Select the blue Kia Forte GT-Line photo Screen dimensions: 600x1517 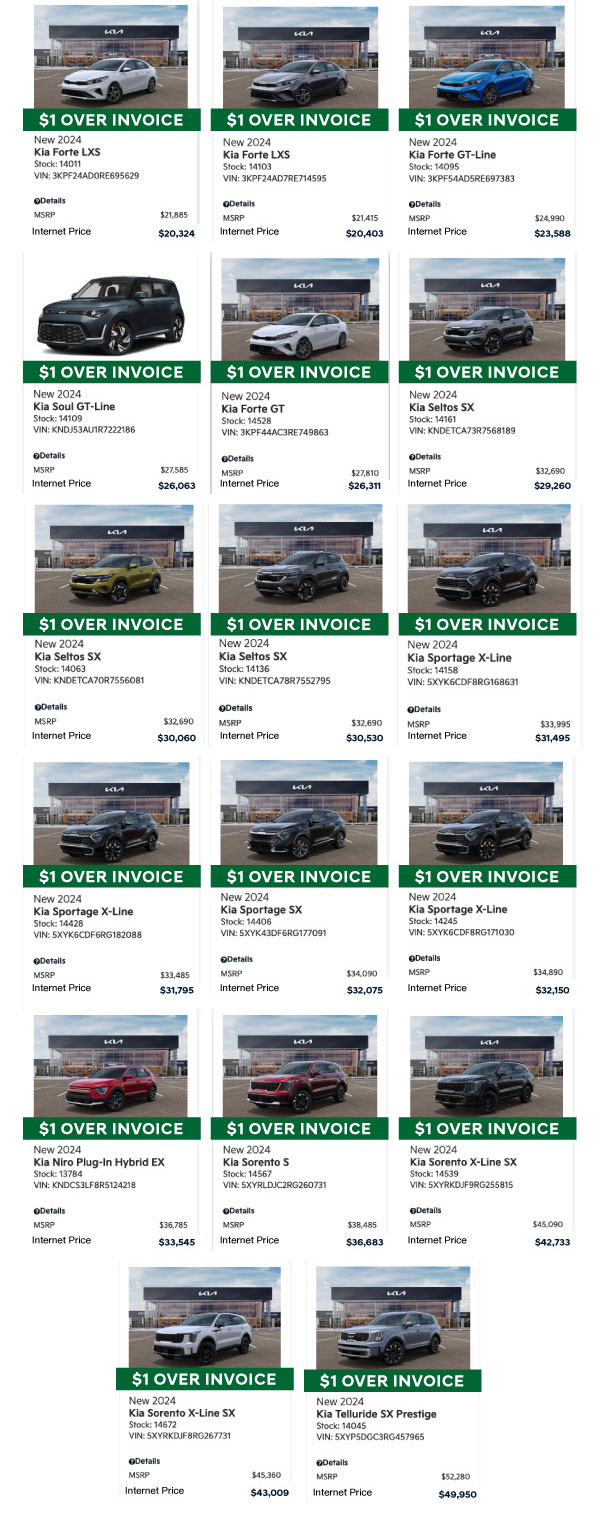click(489, 56)
